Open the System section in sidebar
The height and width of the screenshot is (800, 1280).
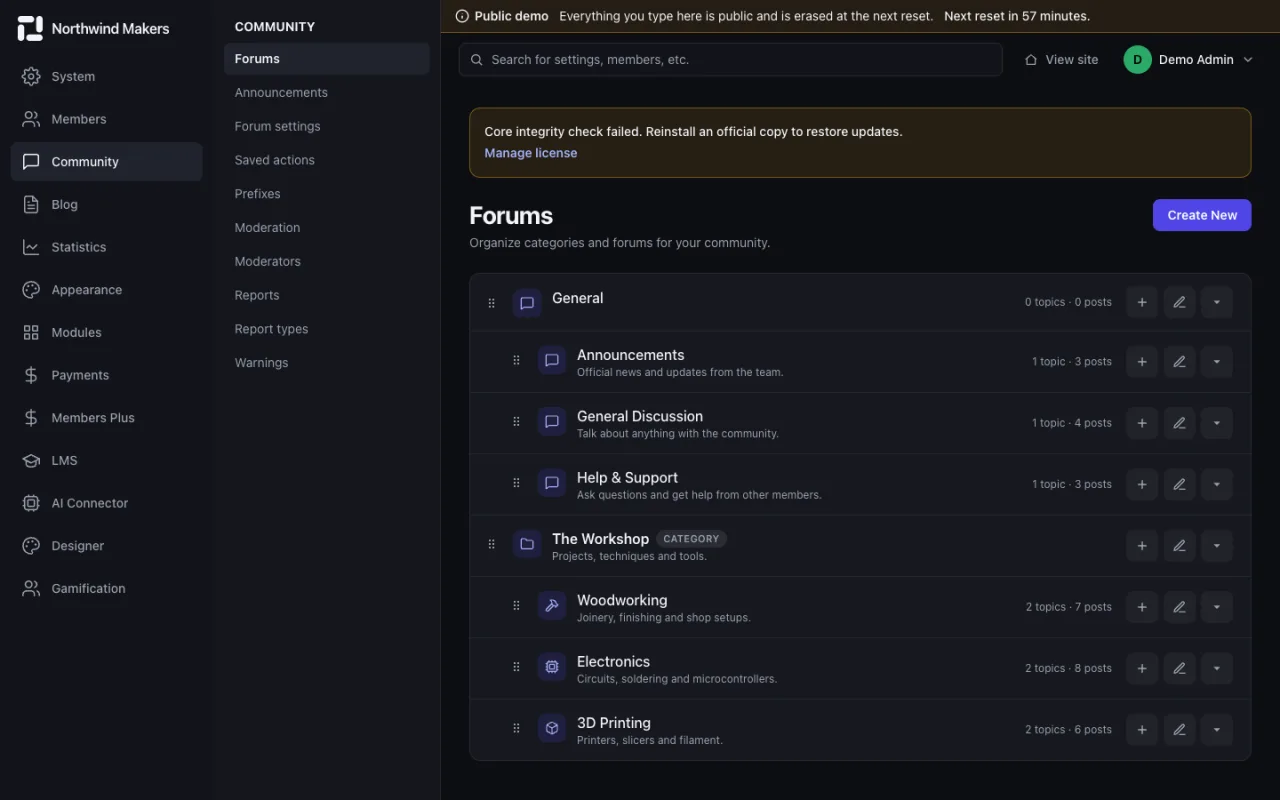click(x=106, y=76)
